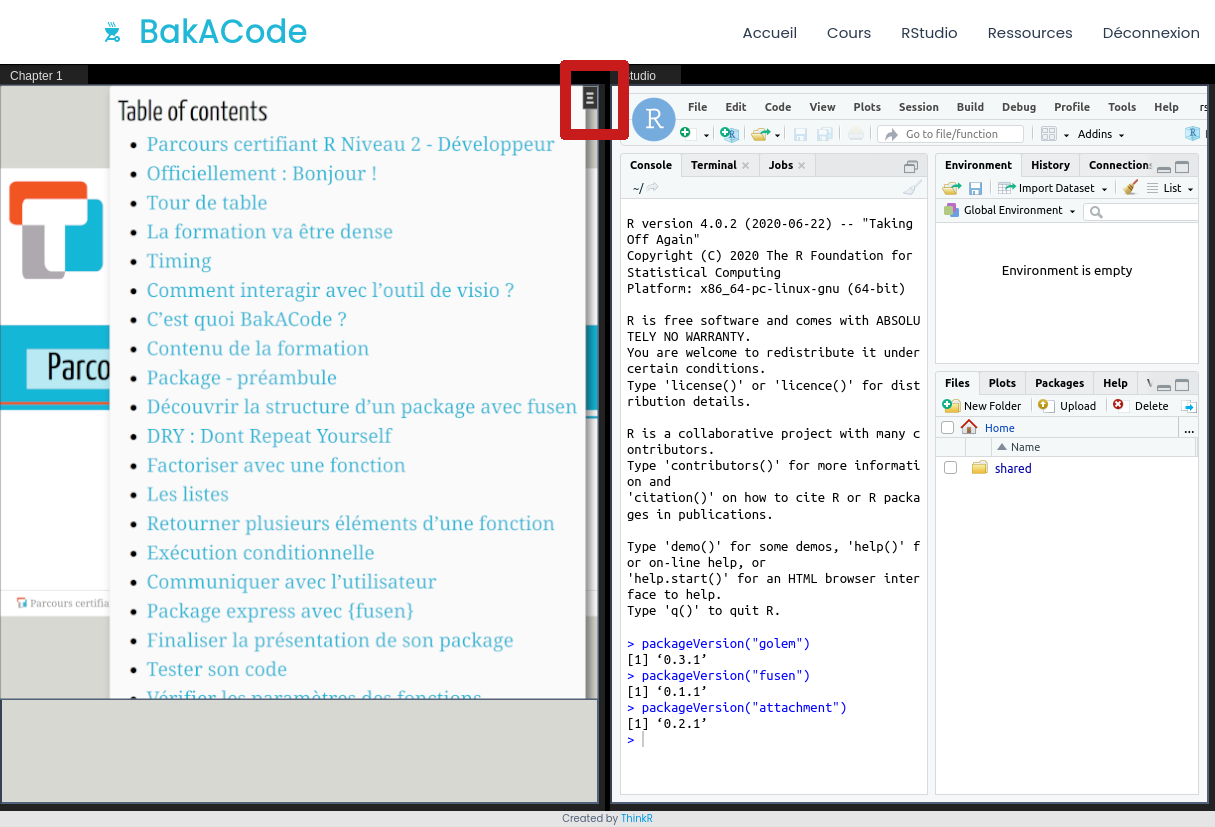Click the Load workspace folder icon in Environment
Image resolution: width=1215 pixels, height=827 pixels.
pos(951,188)
